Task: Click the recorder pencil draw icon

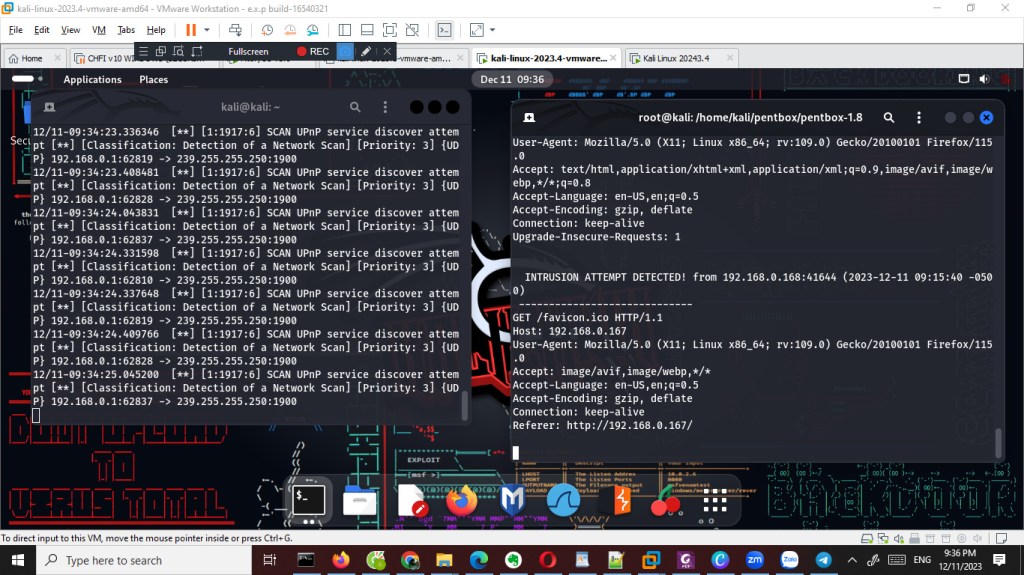Action: click(x=366, y=51)
